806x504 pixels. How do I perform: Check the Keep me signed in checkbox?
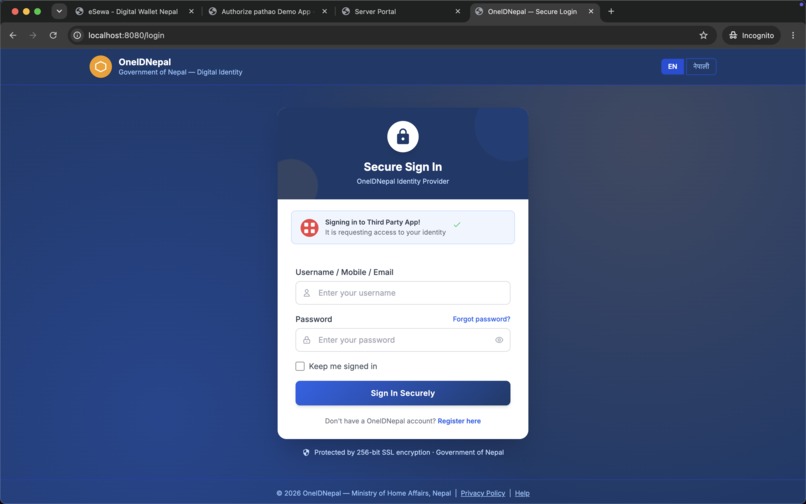[x=300, y=366]
